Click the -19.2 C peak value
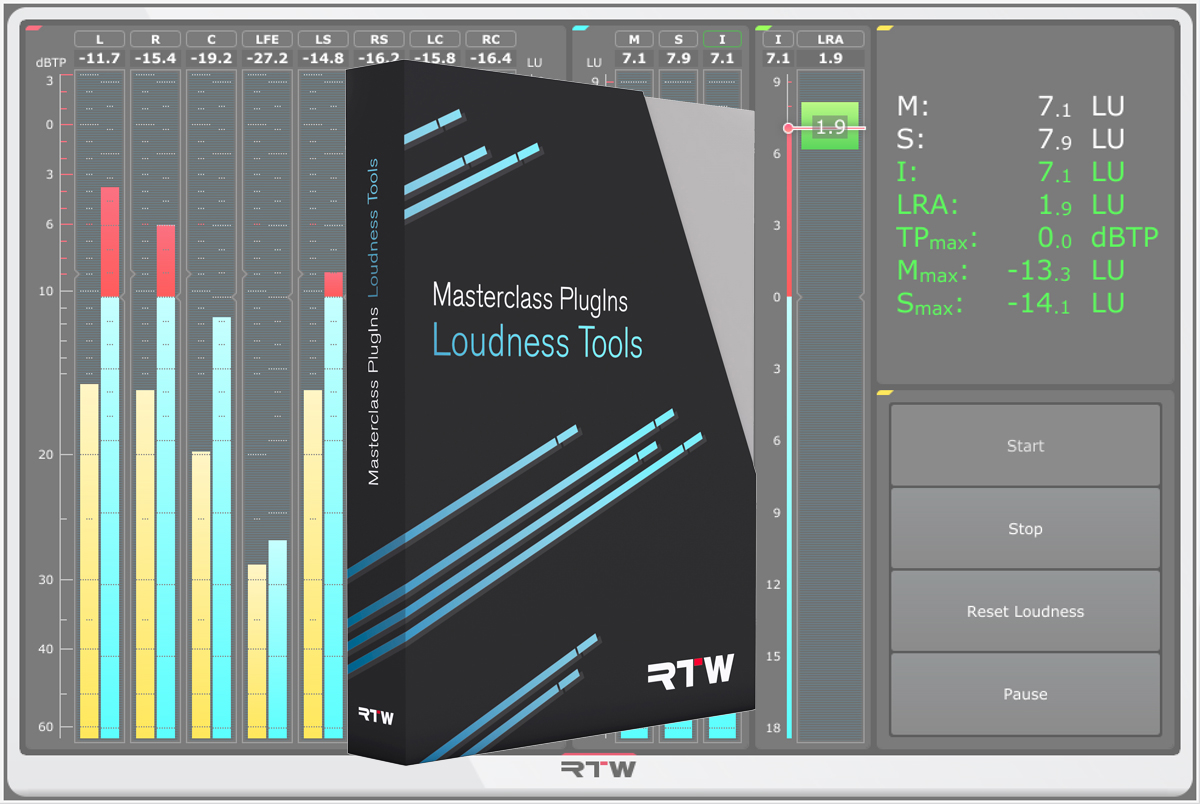Image resolution: width=1200 pixels, height=804 pixels. coord(211,58)
